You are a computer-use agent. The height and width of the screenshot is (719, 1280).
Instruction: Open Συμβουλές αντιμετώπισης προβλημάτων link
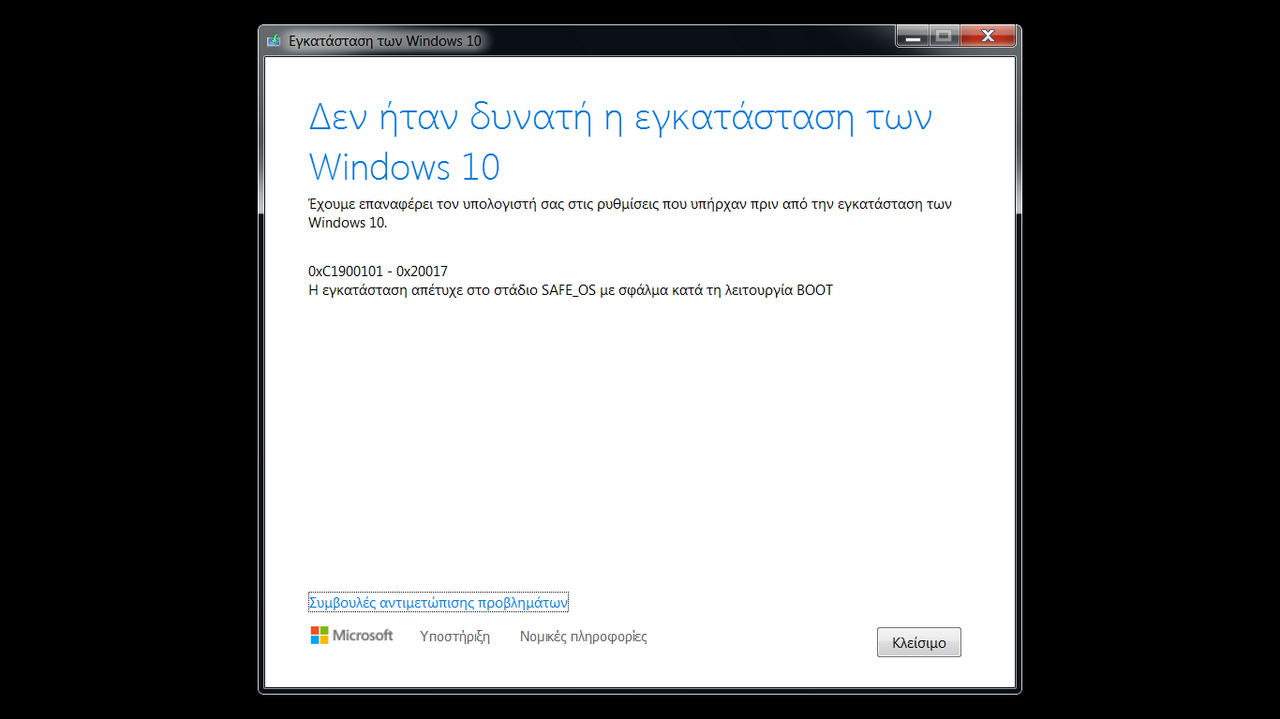438,603
